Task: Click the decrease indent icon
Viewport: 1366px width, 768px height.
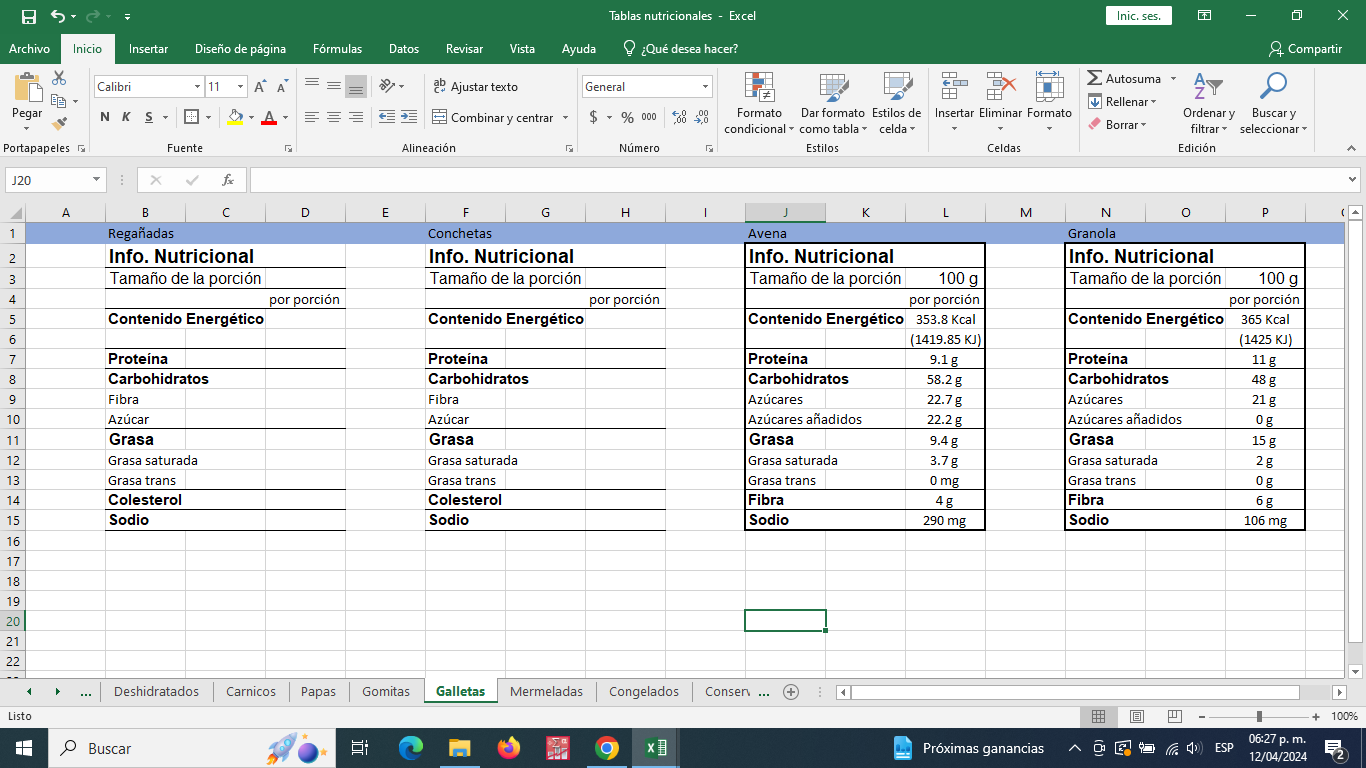Action: click(x=387, y=117)
